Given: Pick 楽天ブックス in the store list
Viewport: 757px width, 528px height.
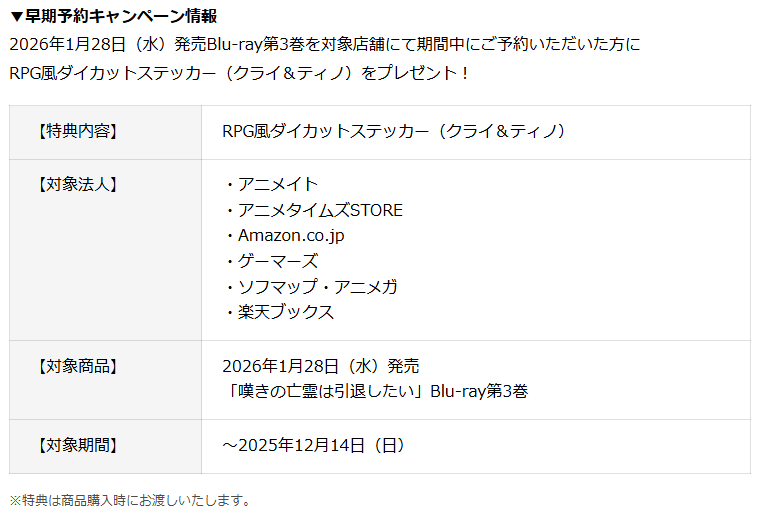Looking at the screenshot, I should point(286,312).
